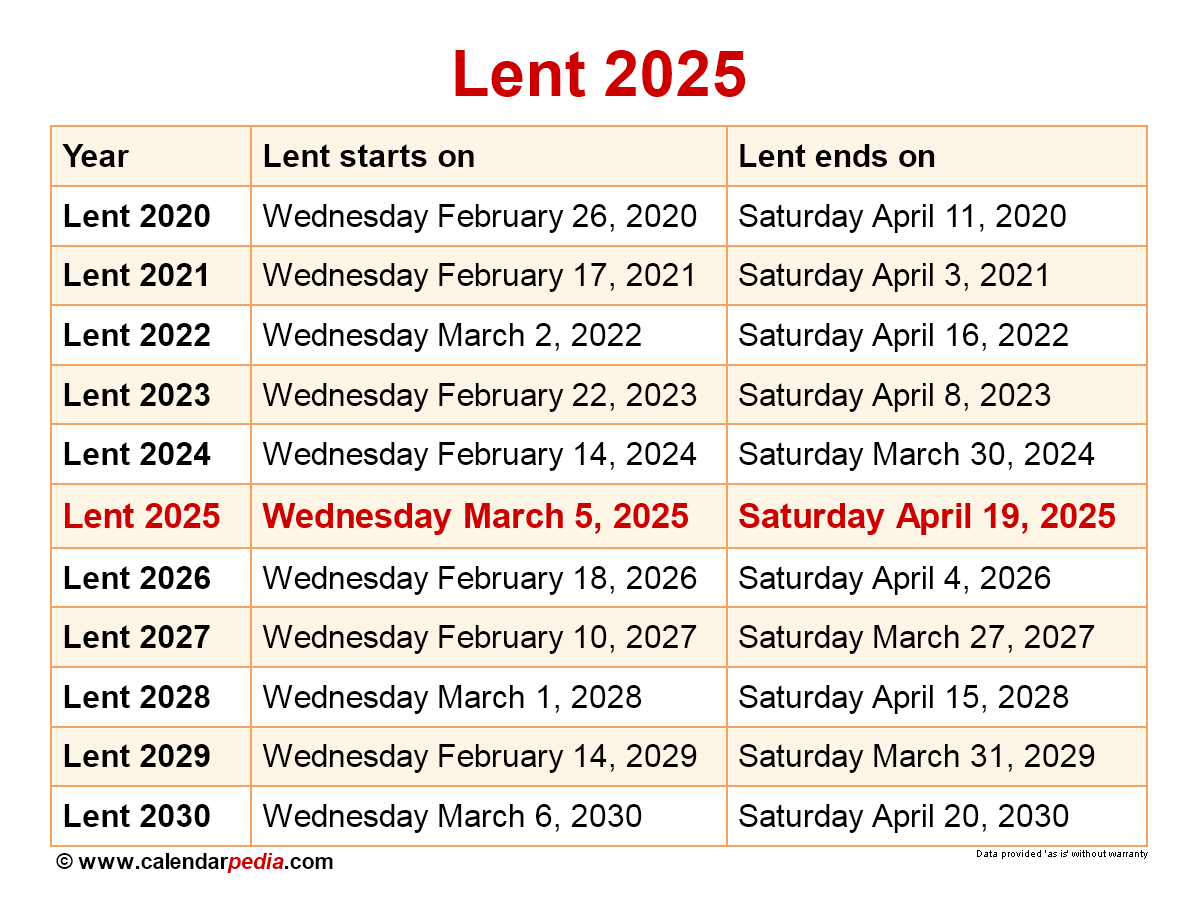This screenshot has height=923, width=1198.
Task: Click the copyright symbol in the footer
Action: 64,861
